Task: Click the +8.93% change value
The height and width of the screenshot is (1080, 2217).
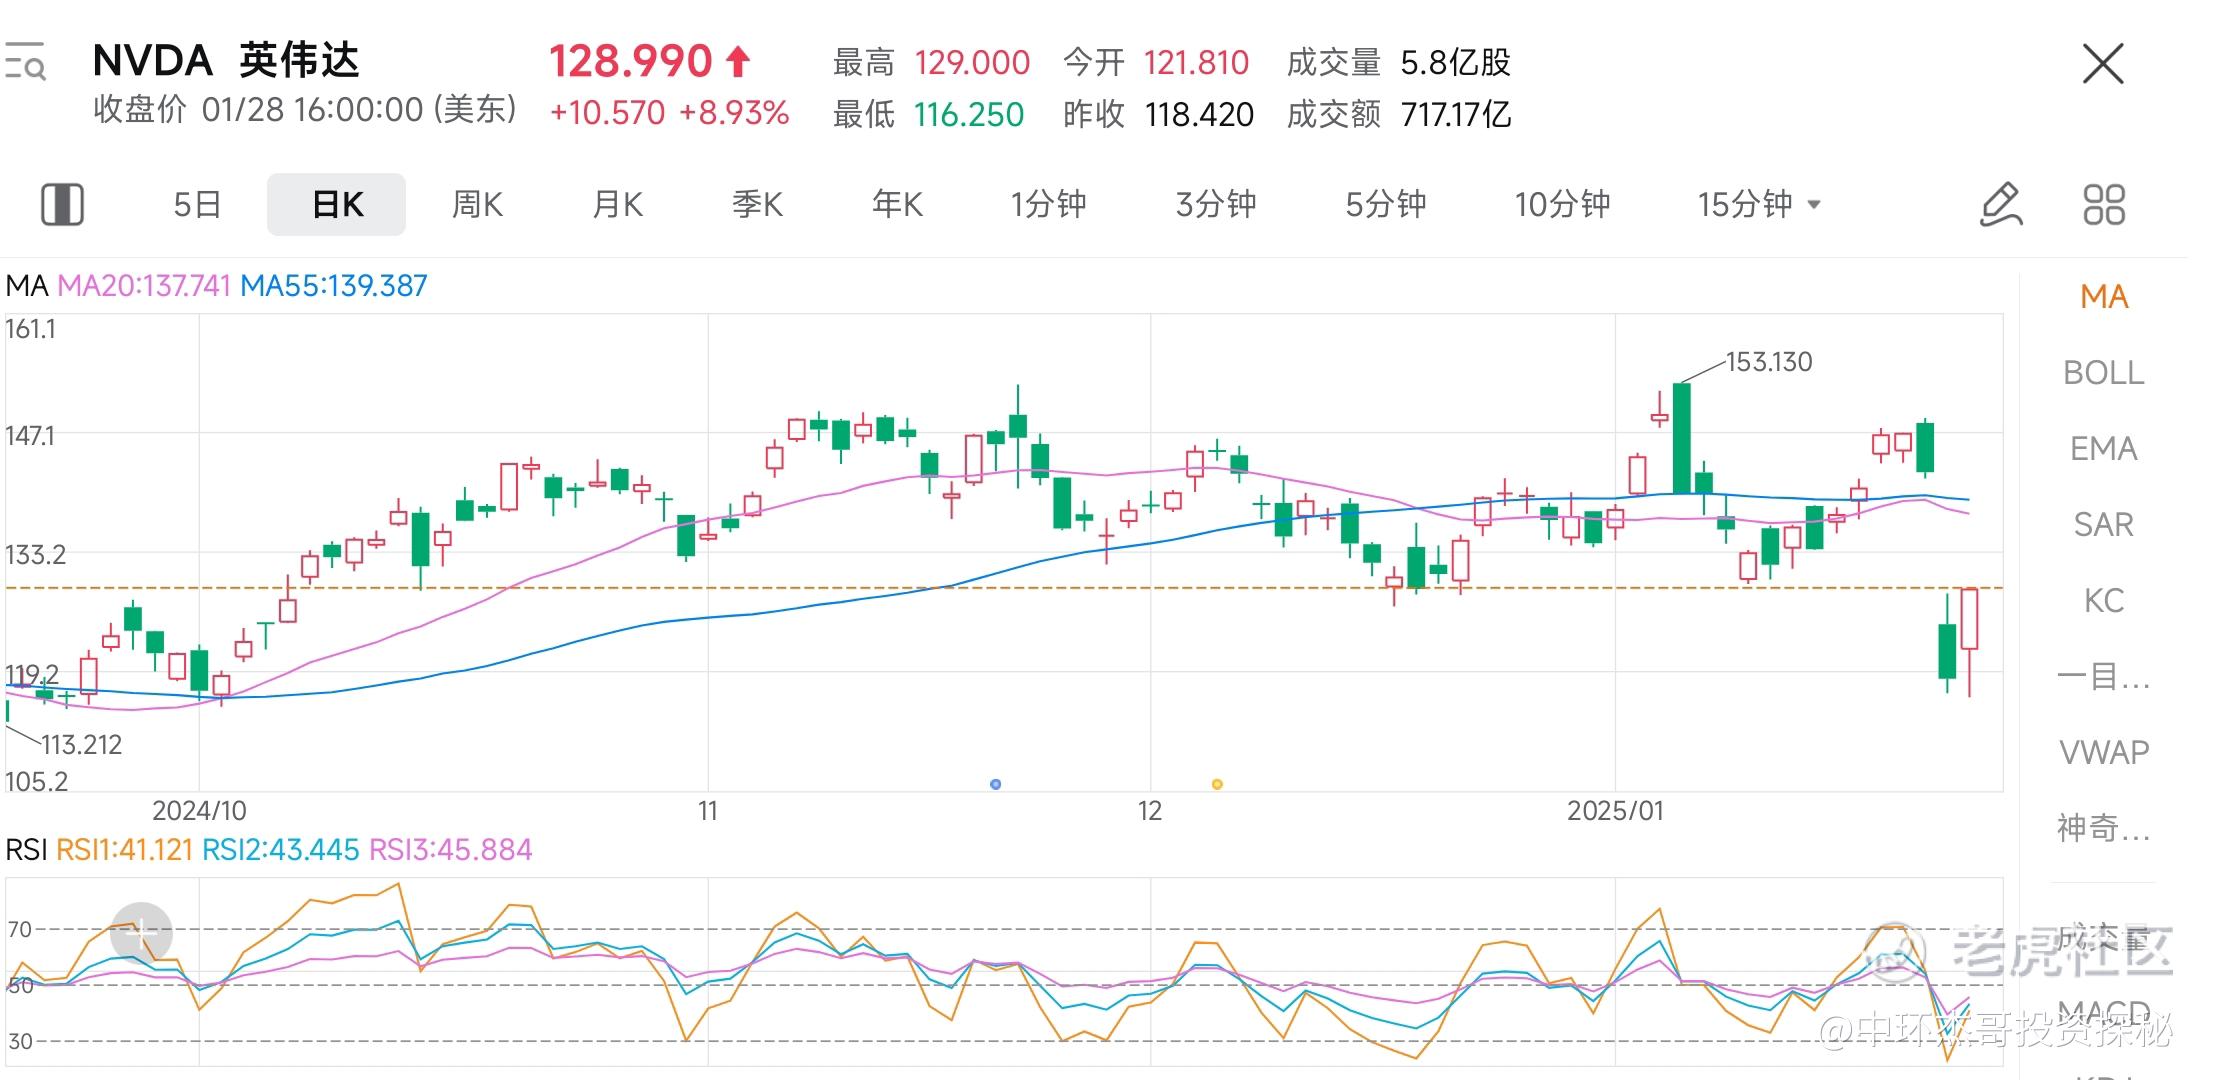Action: 734,113
